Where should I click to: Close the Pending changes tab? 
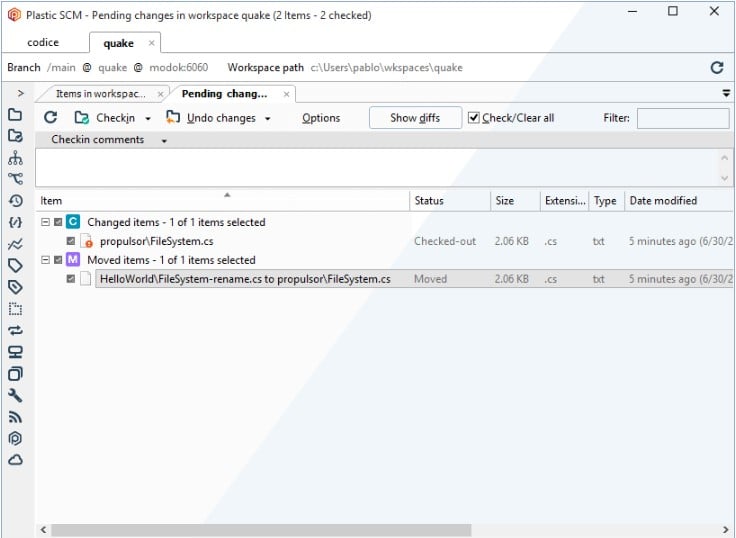[286, 94]
